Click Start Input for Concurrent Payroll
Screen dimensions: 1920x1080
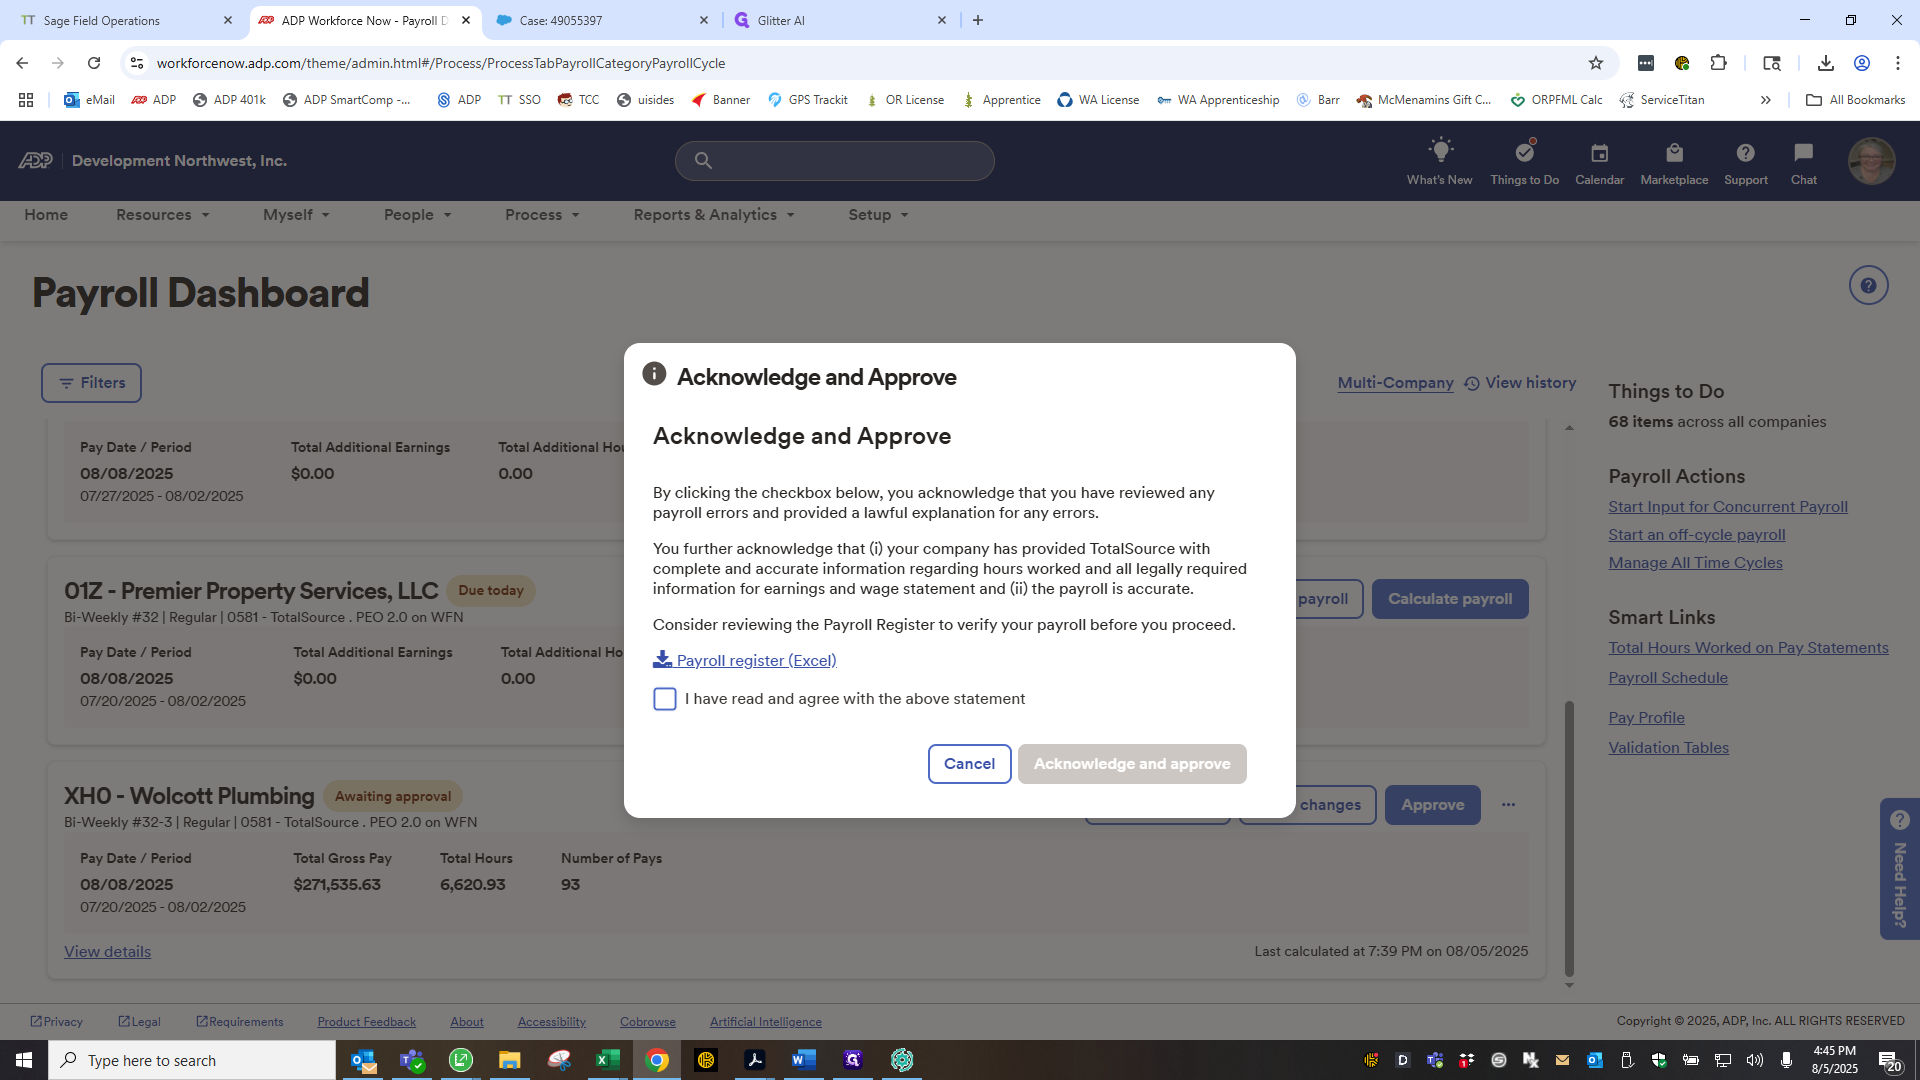coord(1727,507)
